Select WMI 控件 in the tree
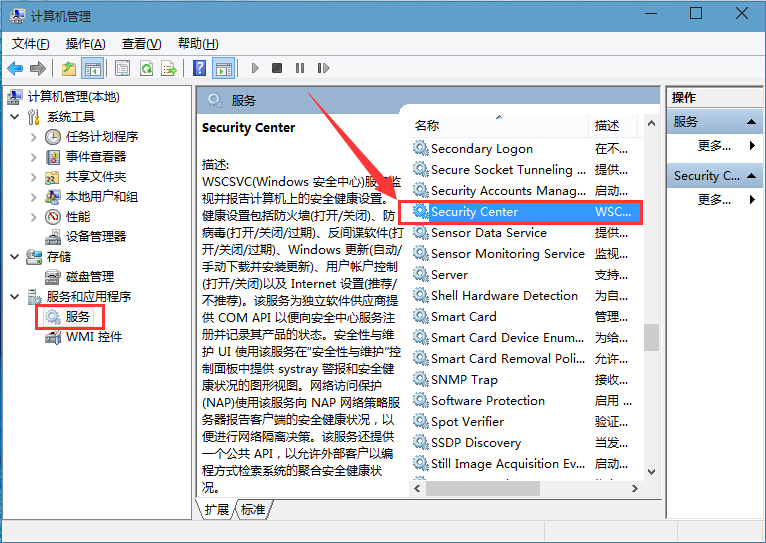 click(x=94, y=336)
